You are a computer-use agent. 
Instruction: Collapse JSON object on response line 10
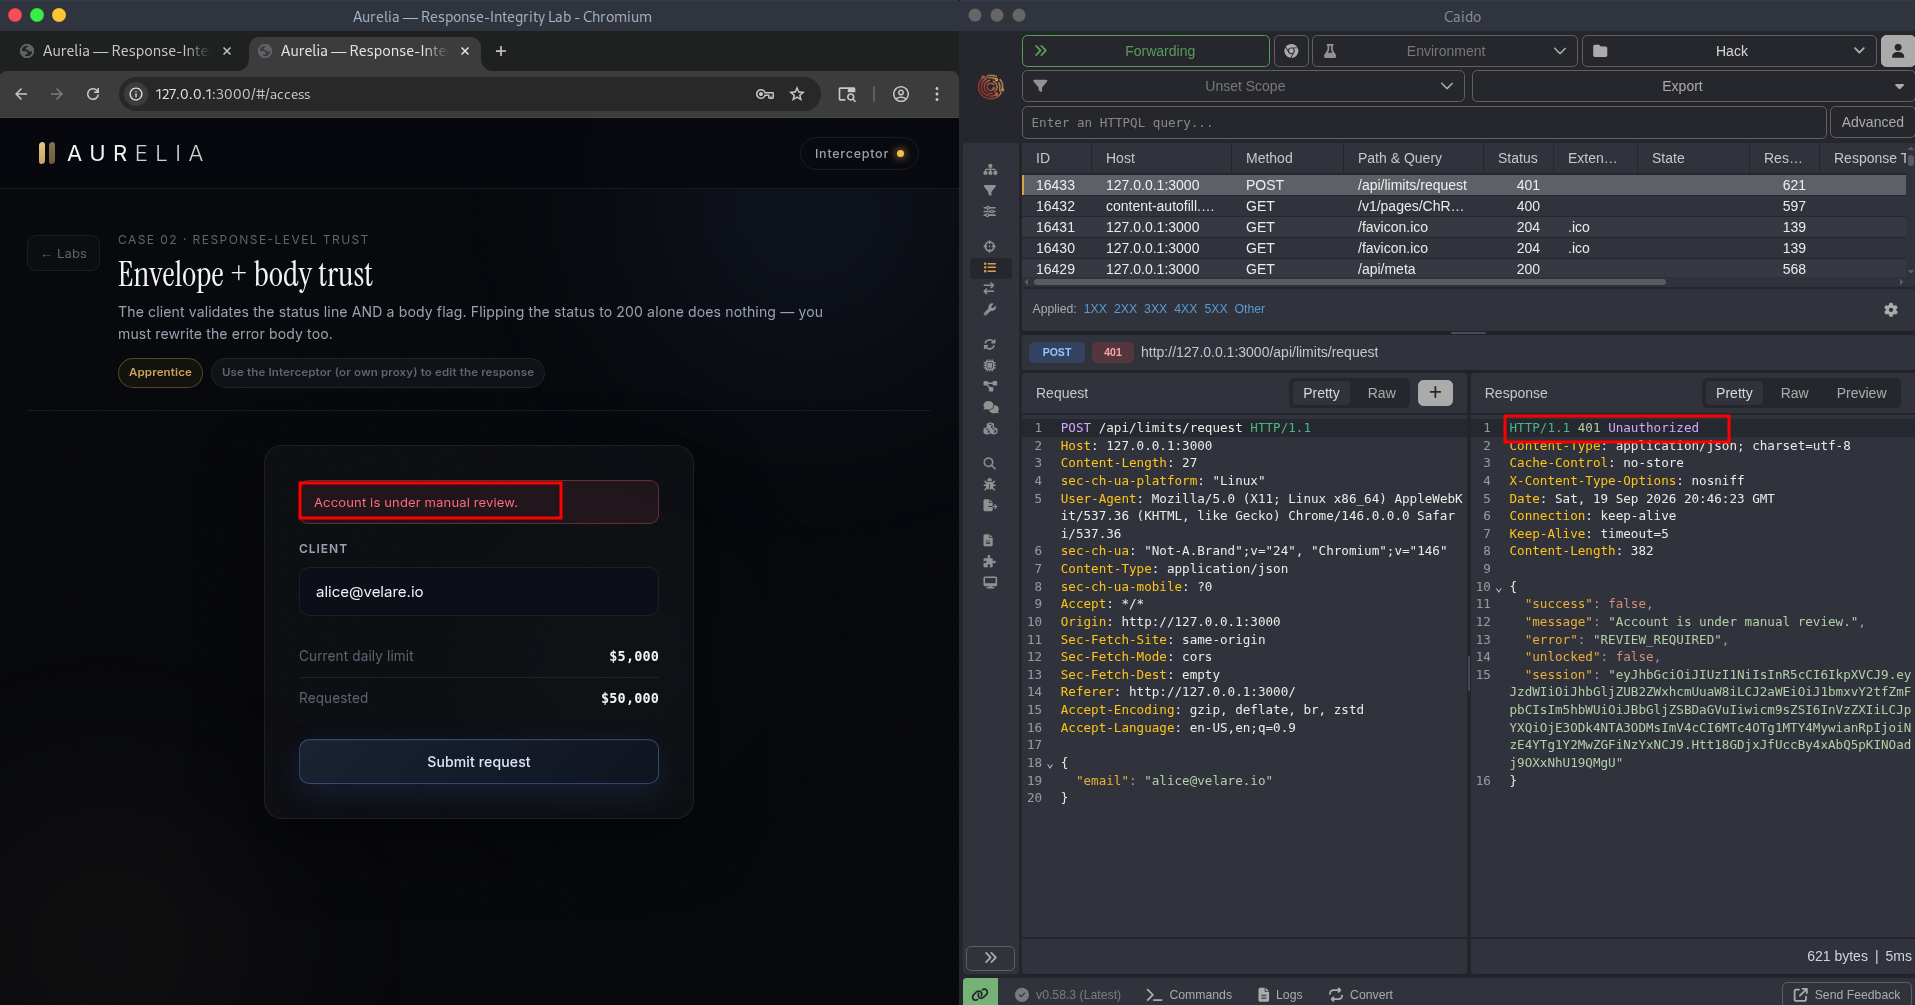pyautogui.click(x=1498, y=588)
